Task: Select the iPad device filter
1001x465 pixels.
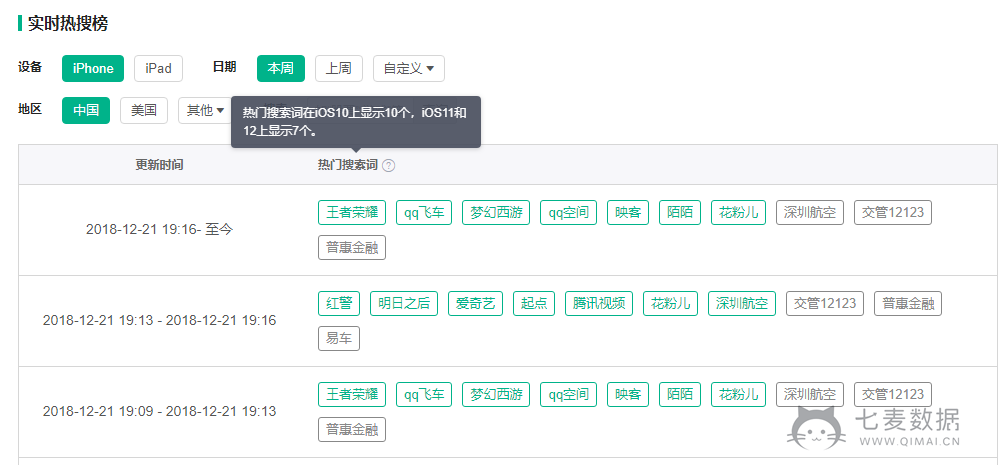Action: [x=158, y=69]
